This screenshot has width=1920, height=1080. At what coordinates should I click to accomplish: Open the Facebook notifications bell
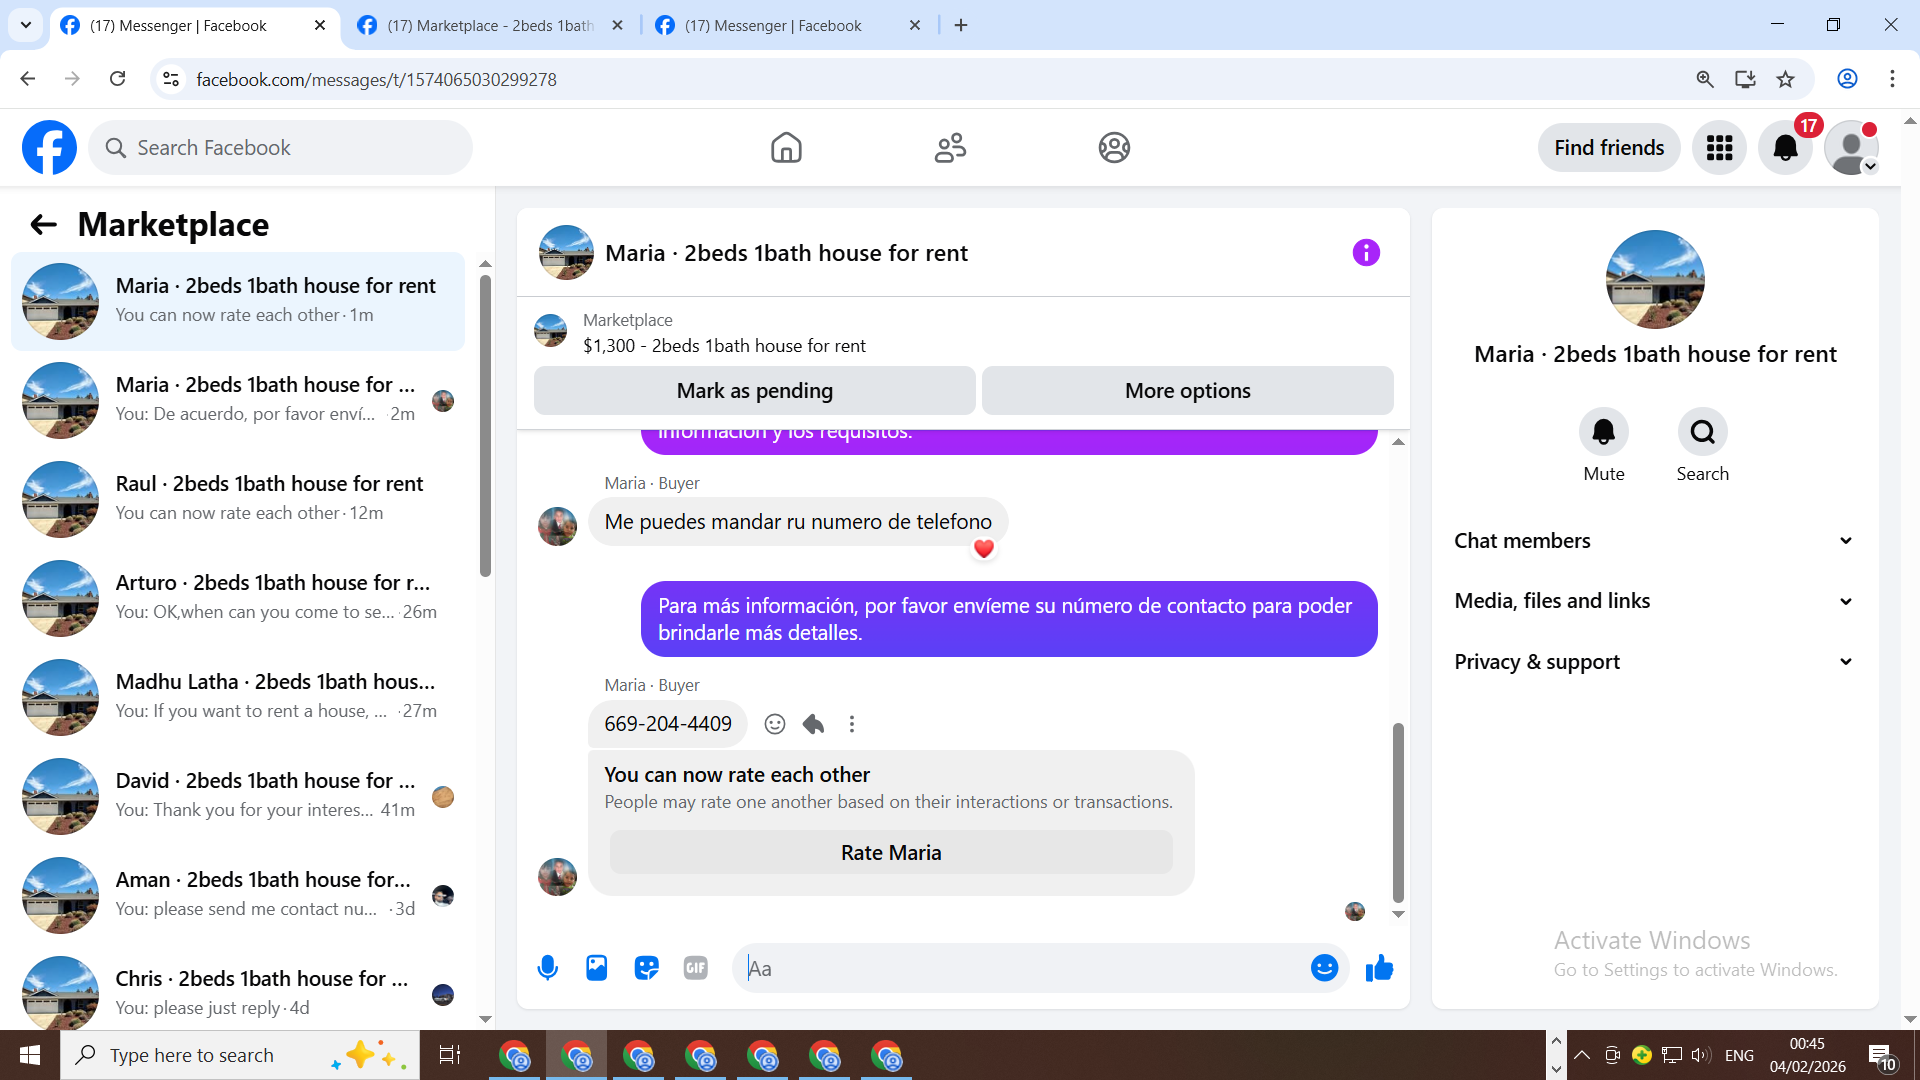(x=1785, y=148)
